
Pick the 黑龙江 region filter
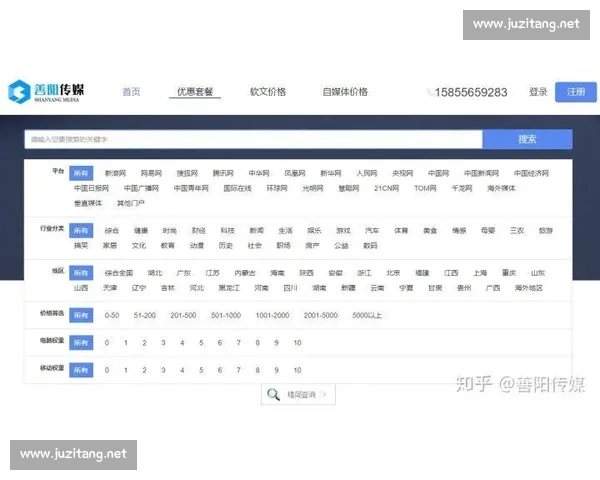229,288
